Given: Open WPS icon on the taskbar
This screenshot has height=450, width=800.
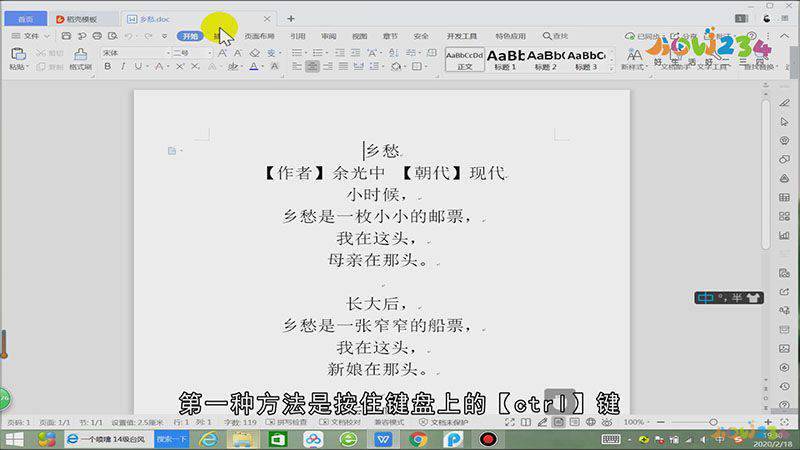Looking at the screenshot, I should (383, 439).
